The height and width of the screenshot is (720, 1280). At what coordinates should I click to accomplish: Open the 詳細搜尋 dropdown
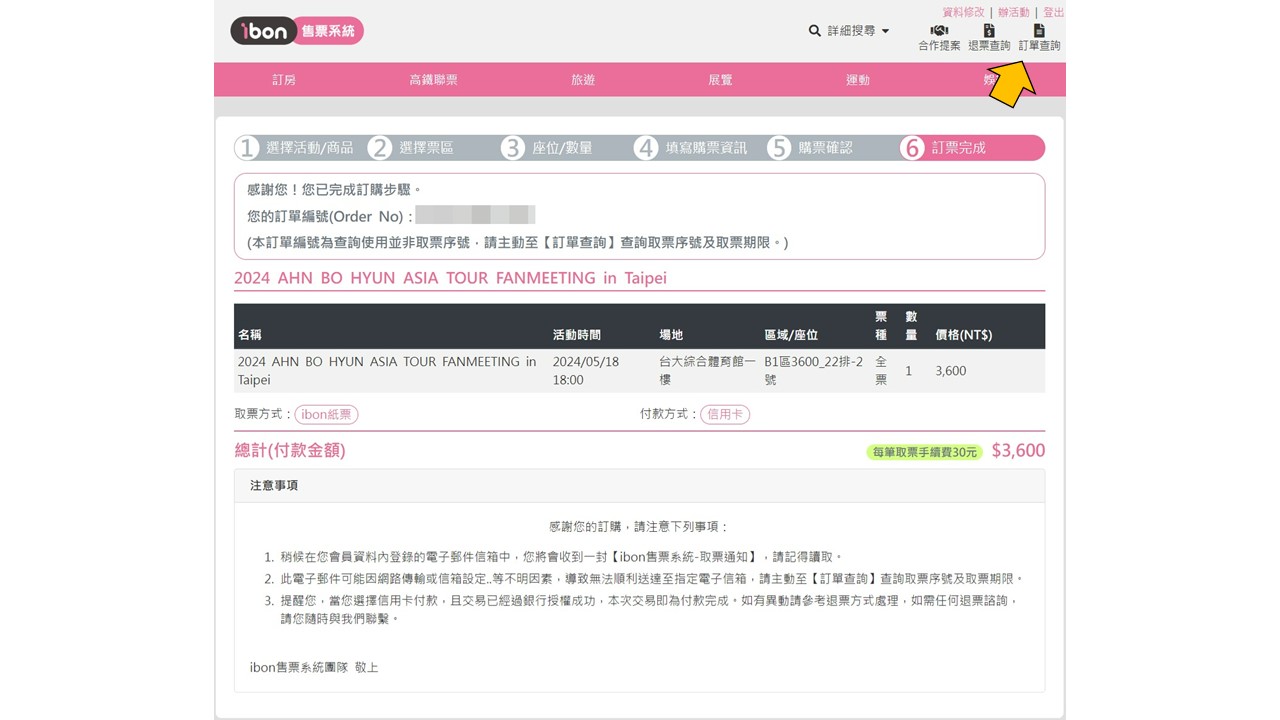click(858, 31)
